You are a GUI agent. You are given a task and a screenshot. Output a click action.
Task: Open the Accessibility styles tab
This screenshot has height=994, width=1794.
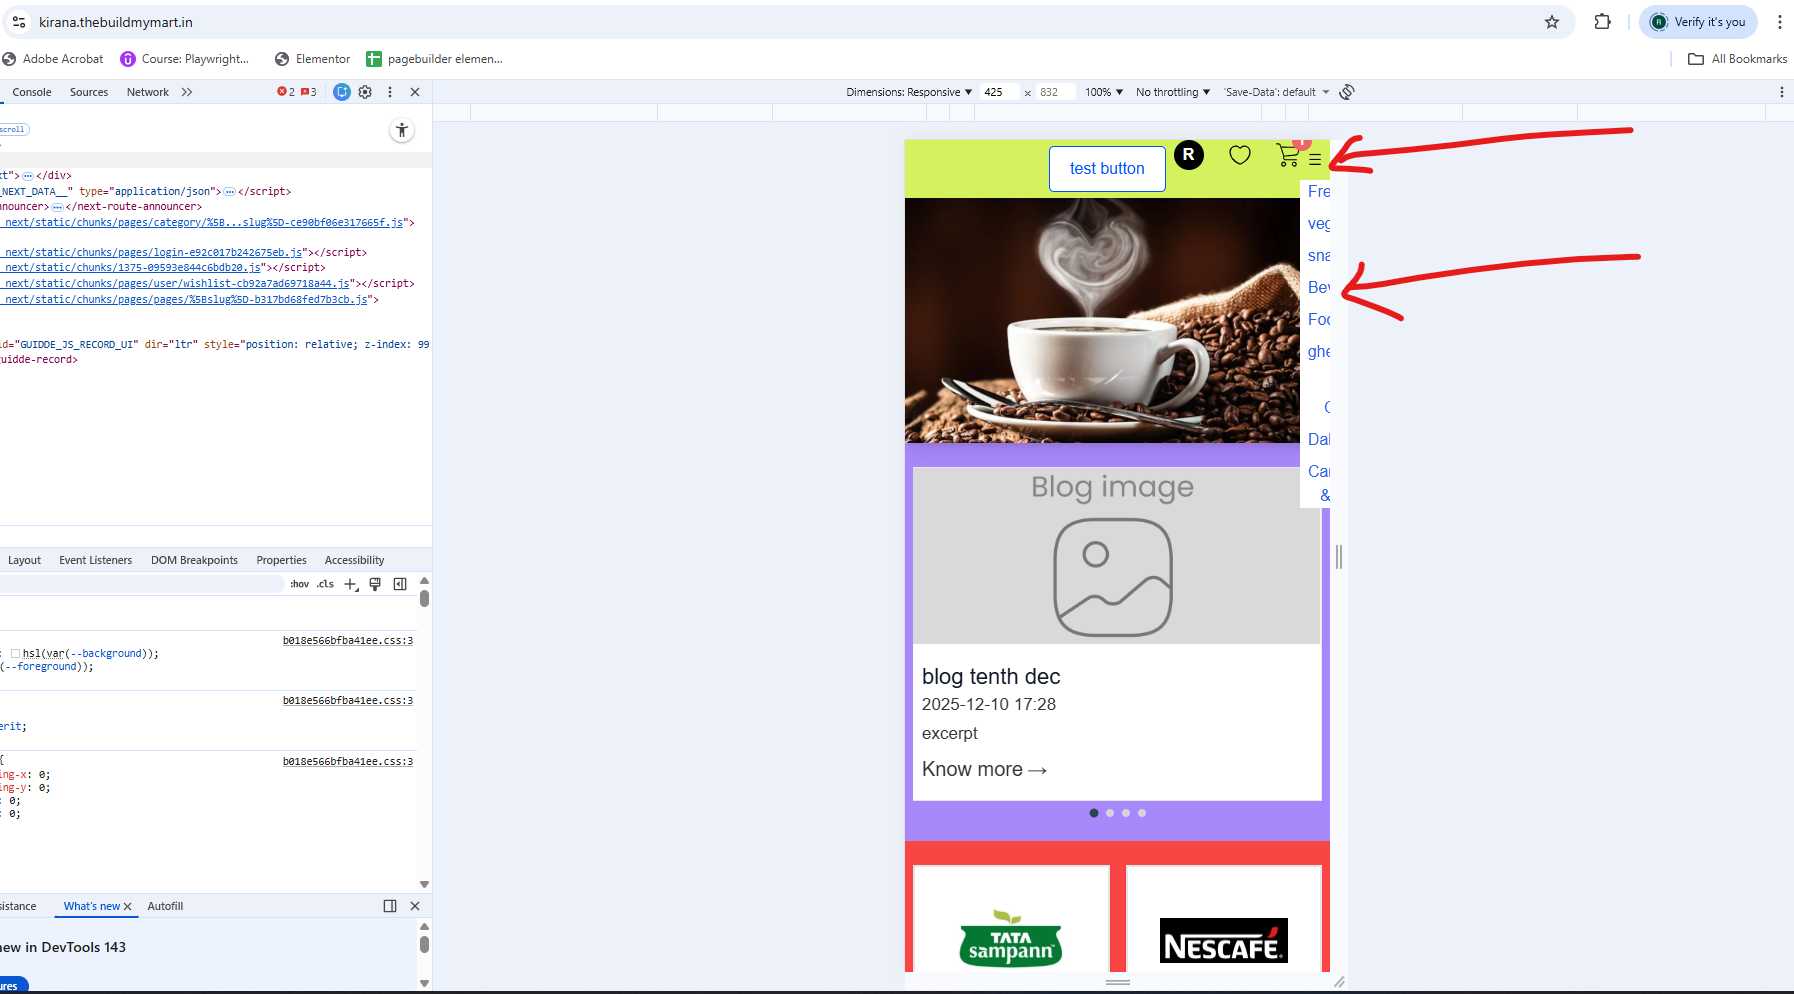[354, 560]
